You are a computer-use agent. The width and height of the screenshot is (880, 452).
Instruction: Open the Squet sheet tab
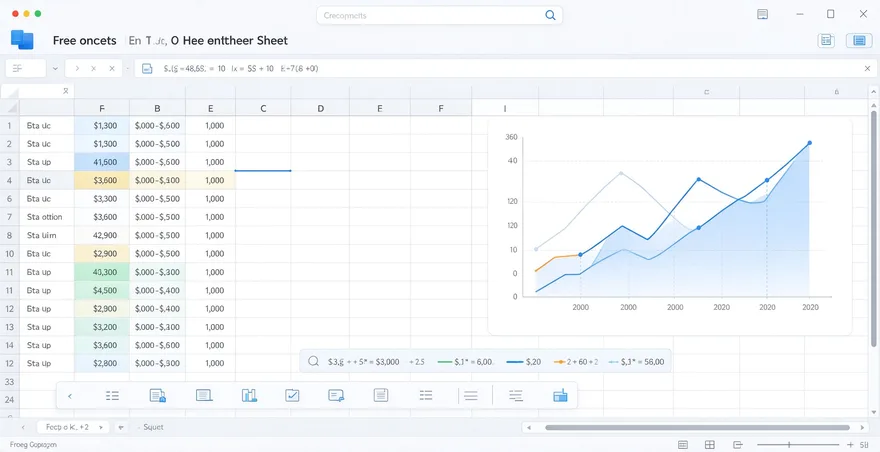point(153,427)
